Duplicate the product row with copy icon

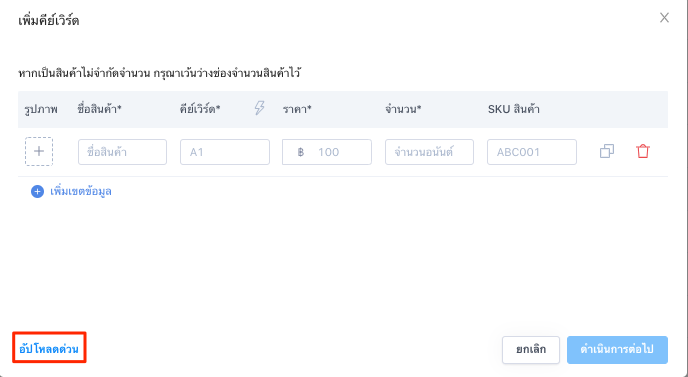607,151
